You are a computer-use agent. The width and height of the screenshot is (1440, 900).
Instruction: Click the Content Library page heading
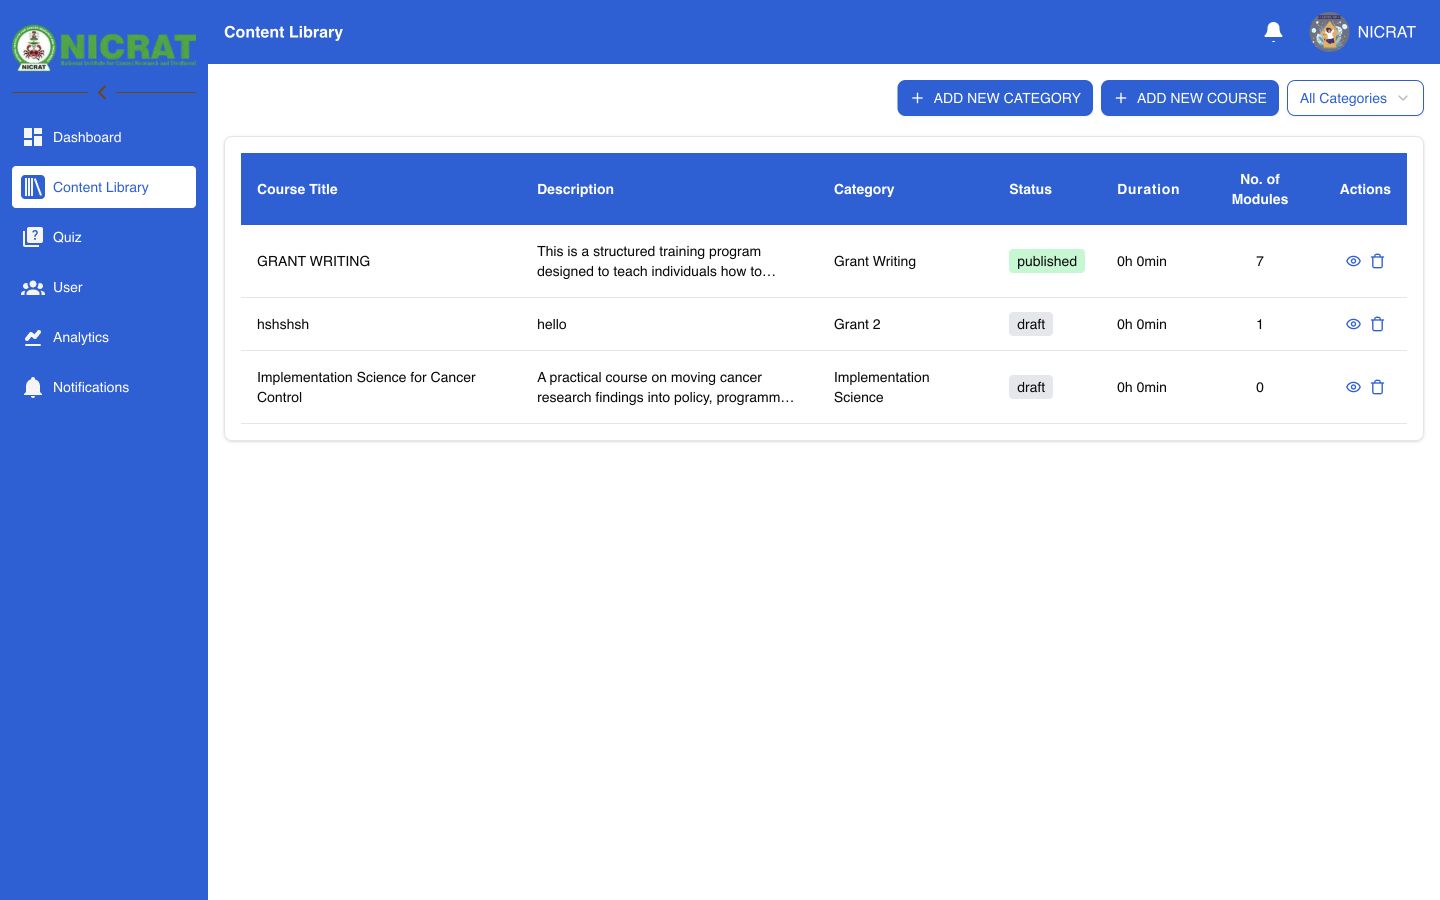click(x=283, y=32)
